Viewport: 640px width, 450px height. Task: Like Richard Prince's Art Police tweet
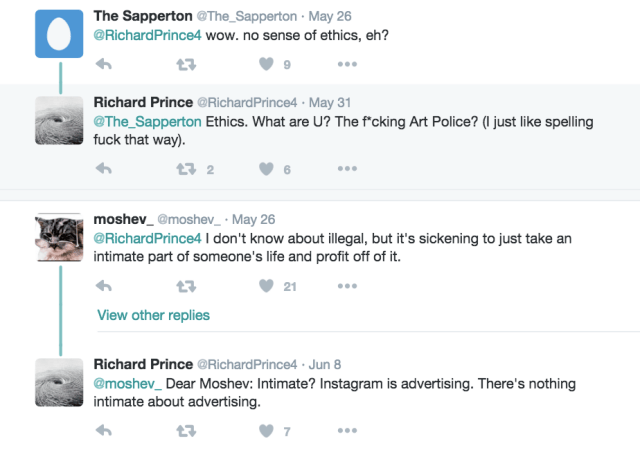coord(266,169)
